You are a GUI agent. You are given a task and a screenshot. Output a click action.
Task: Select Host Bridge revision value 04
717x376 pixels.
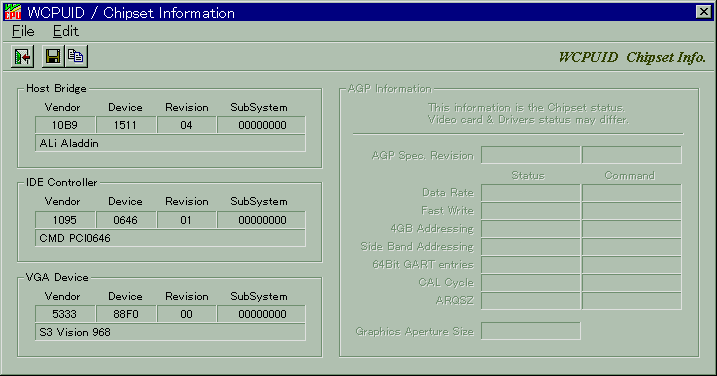point(186,125)
